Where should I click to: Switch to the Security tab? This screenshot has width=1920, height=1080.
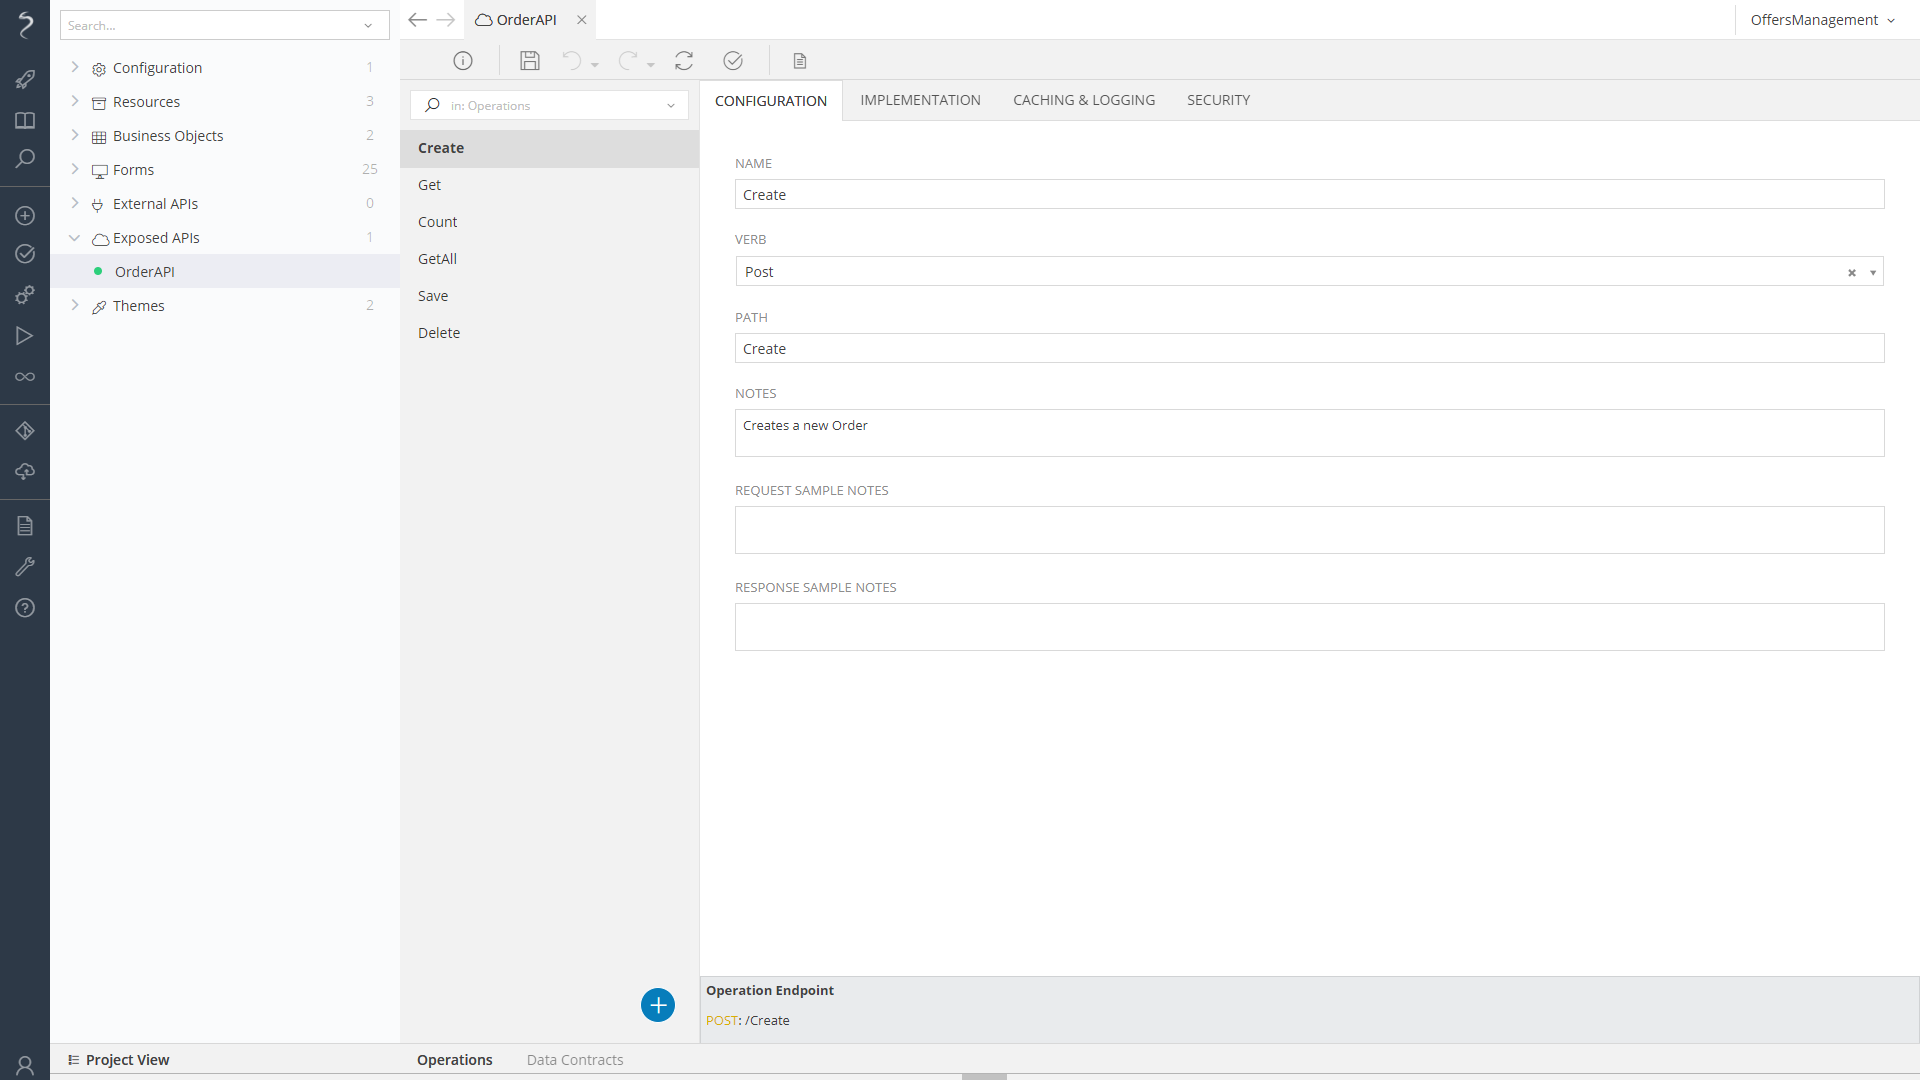tap(1218, 100)
